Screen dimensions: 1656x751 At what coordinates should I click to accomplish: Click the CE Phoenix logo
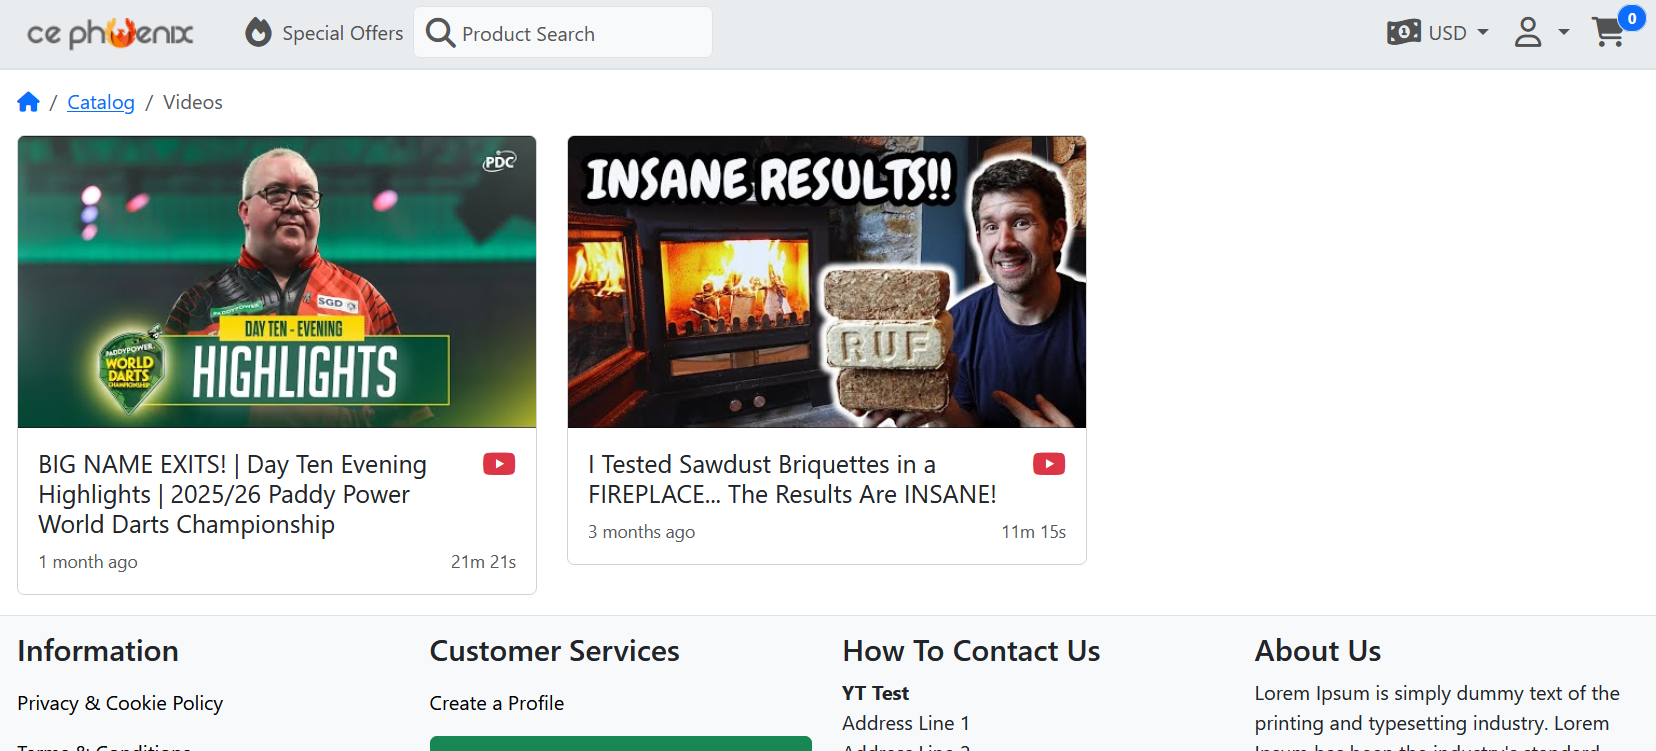pyautogui.click(x=110, y=34)
